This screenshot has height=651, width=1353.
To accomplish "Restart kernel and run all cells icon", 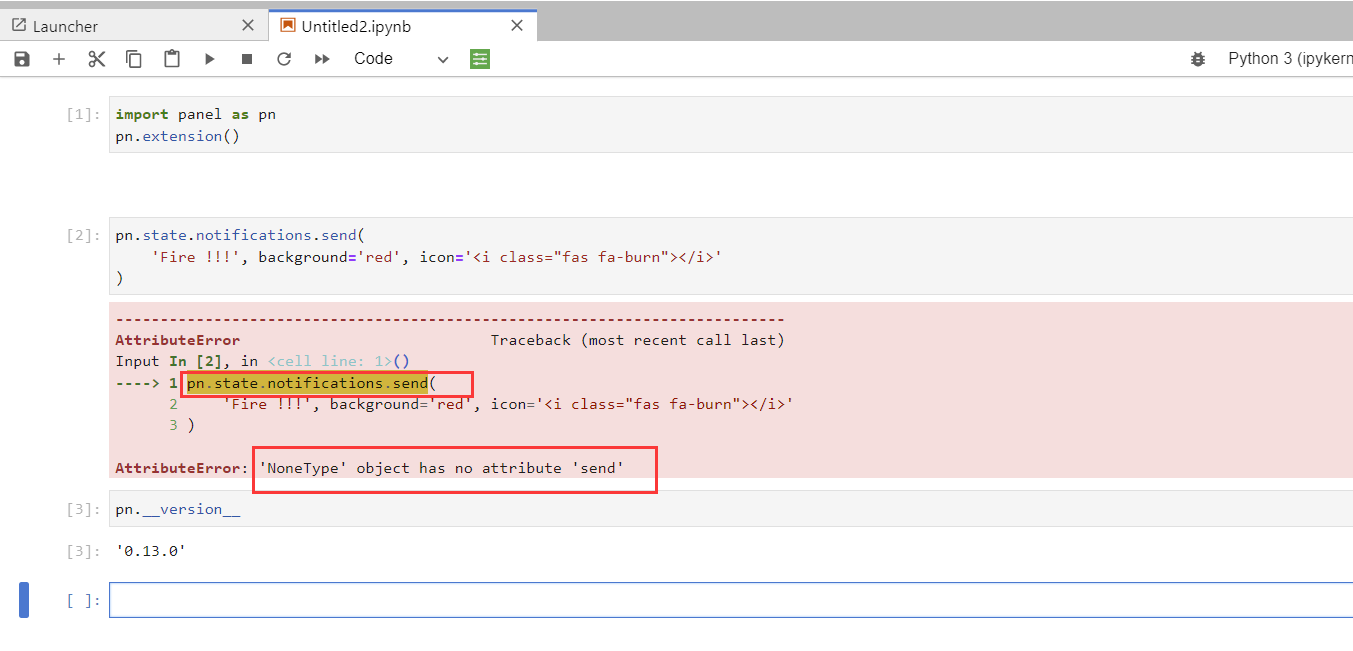I will [322, 59].
